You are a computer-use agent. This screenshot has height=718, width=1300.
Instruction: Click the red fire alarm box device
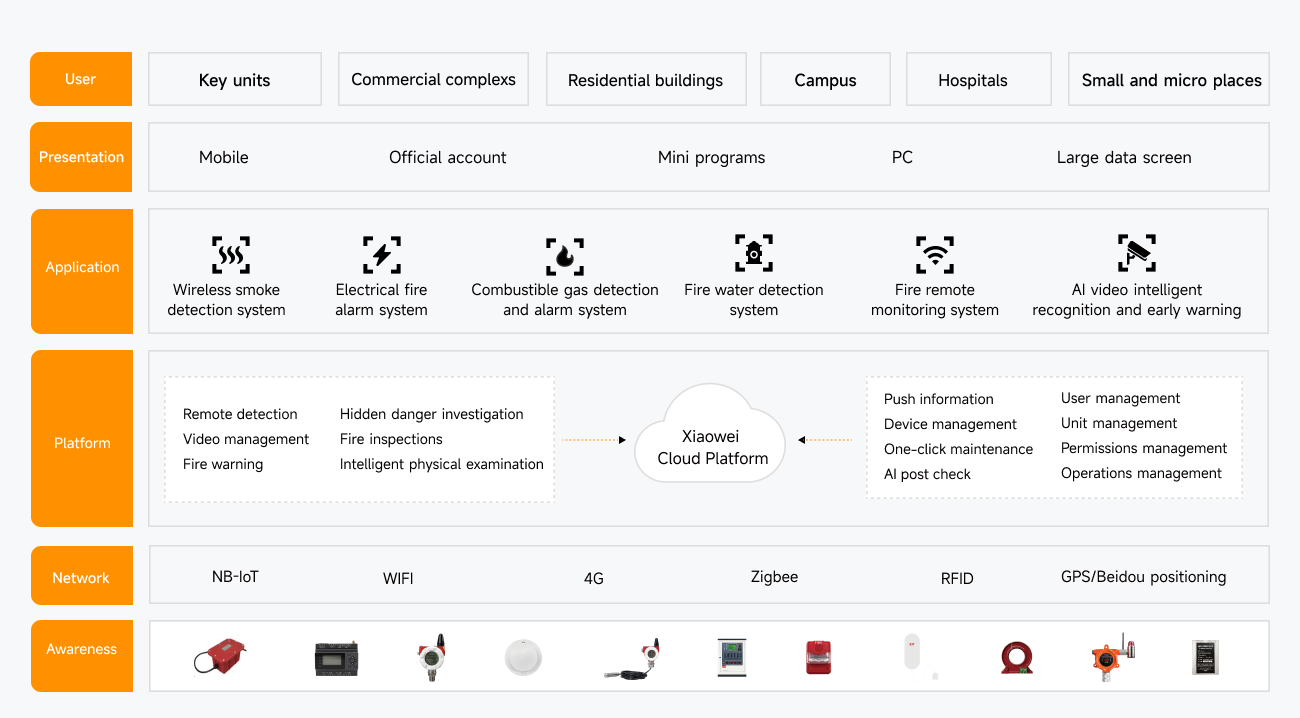click(x=820, y=657)
